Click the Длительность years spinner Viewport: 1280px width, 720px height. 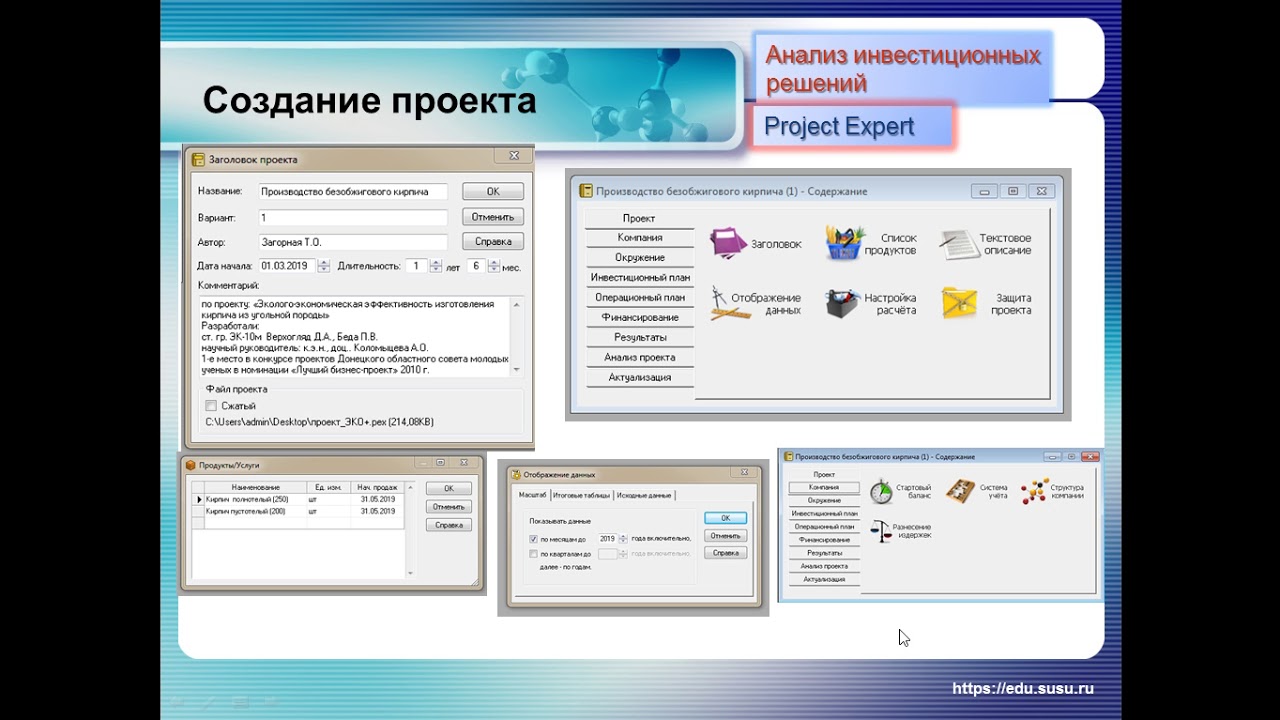pyautogui.click(x=436, y=266)
